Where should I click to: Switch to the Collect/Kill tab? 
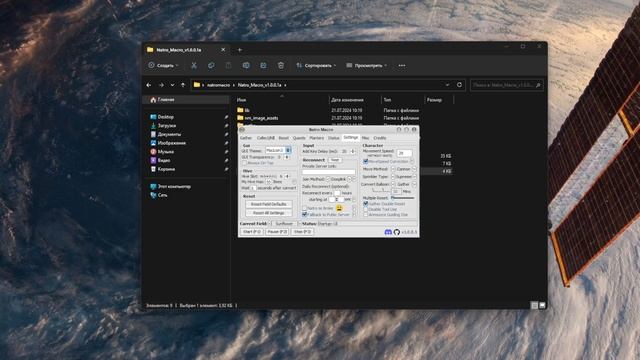click(266, 138)
